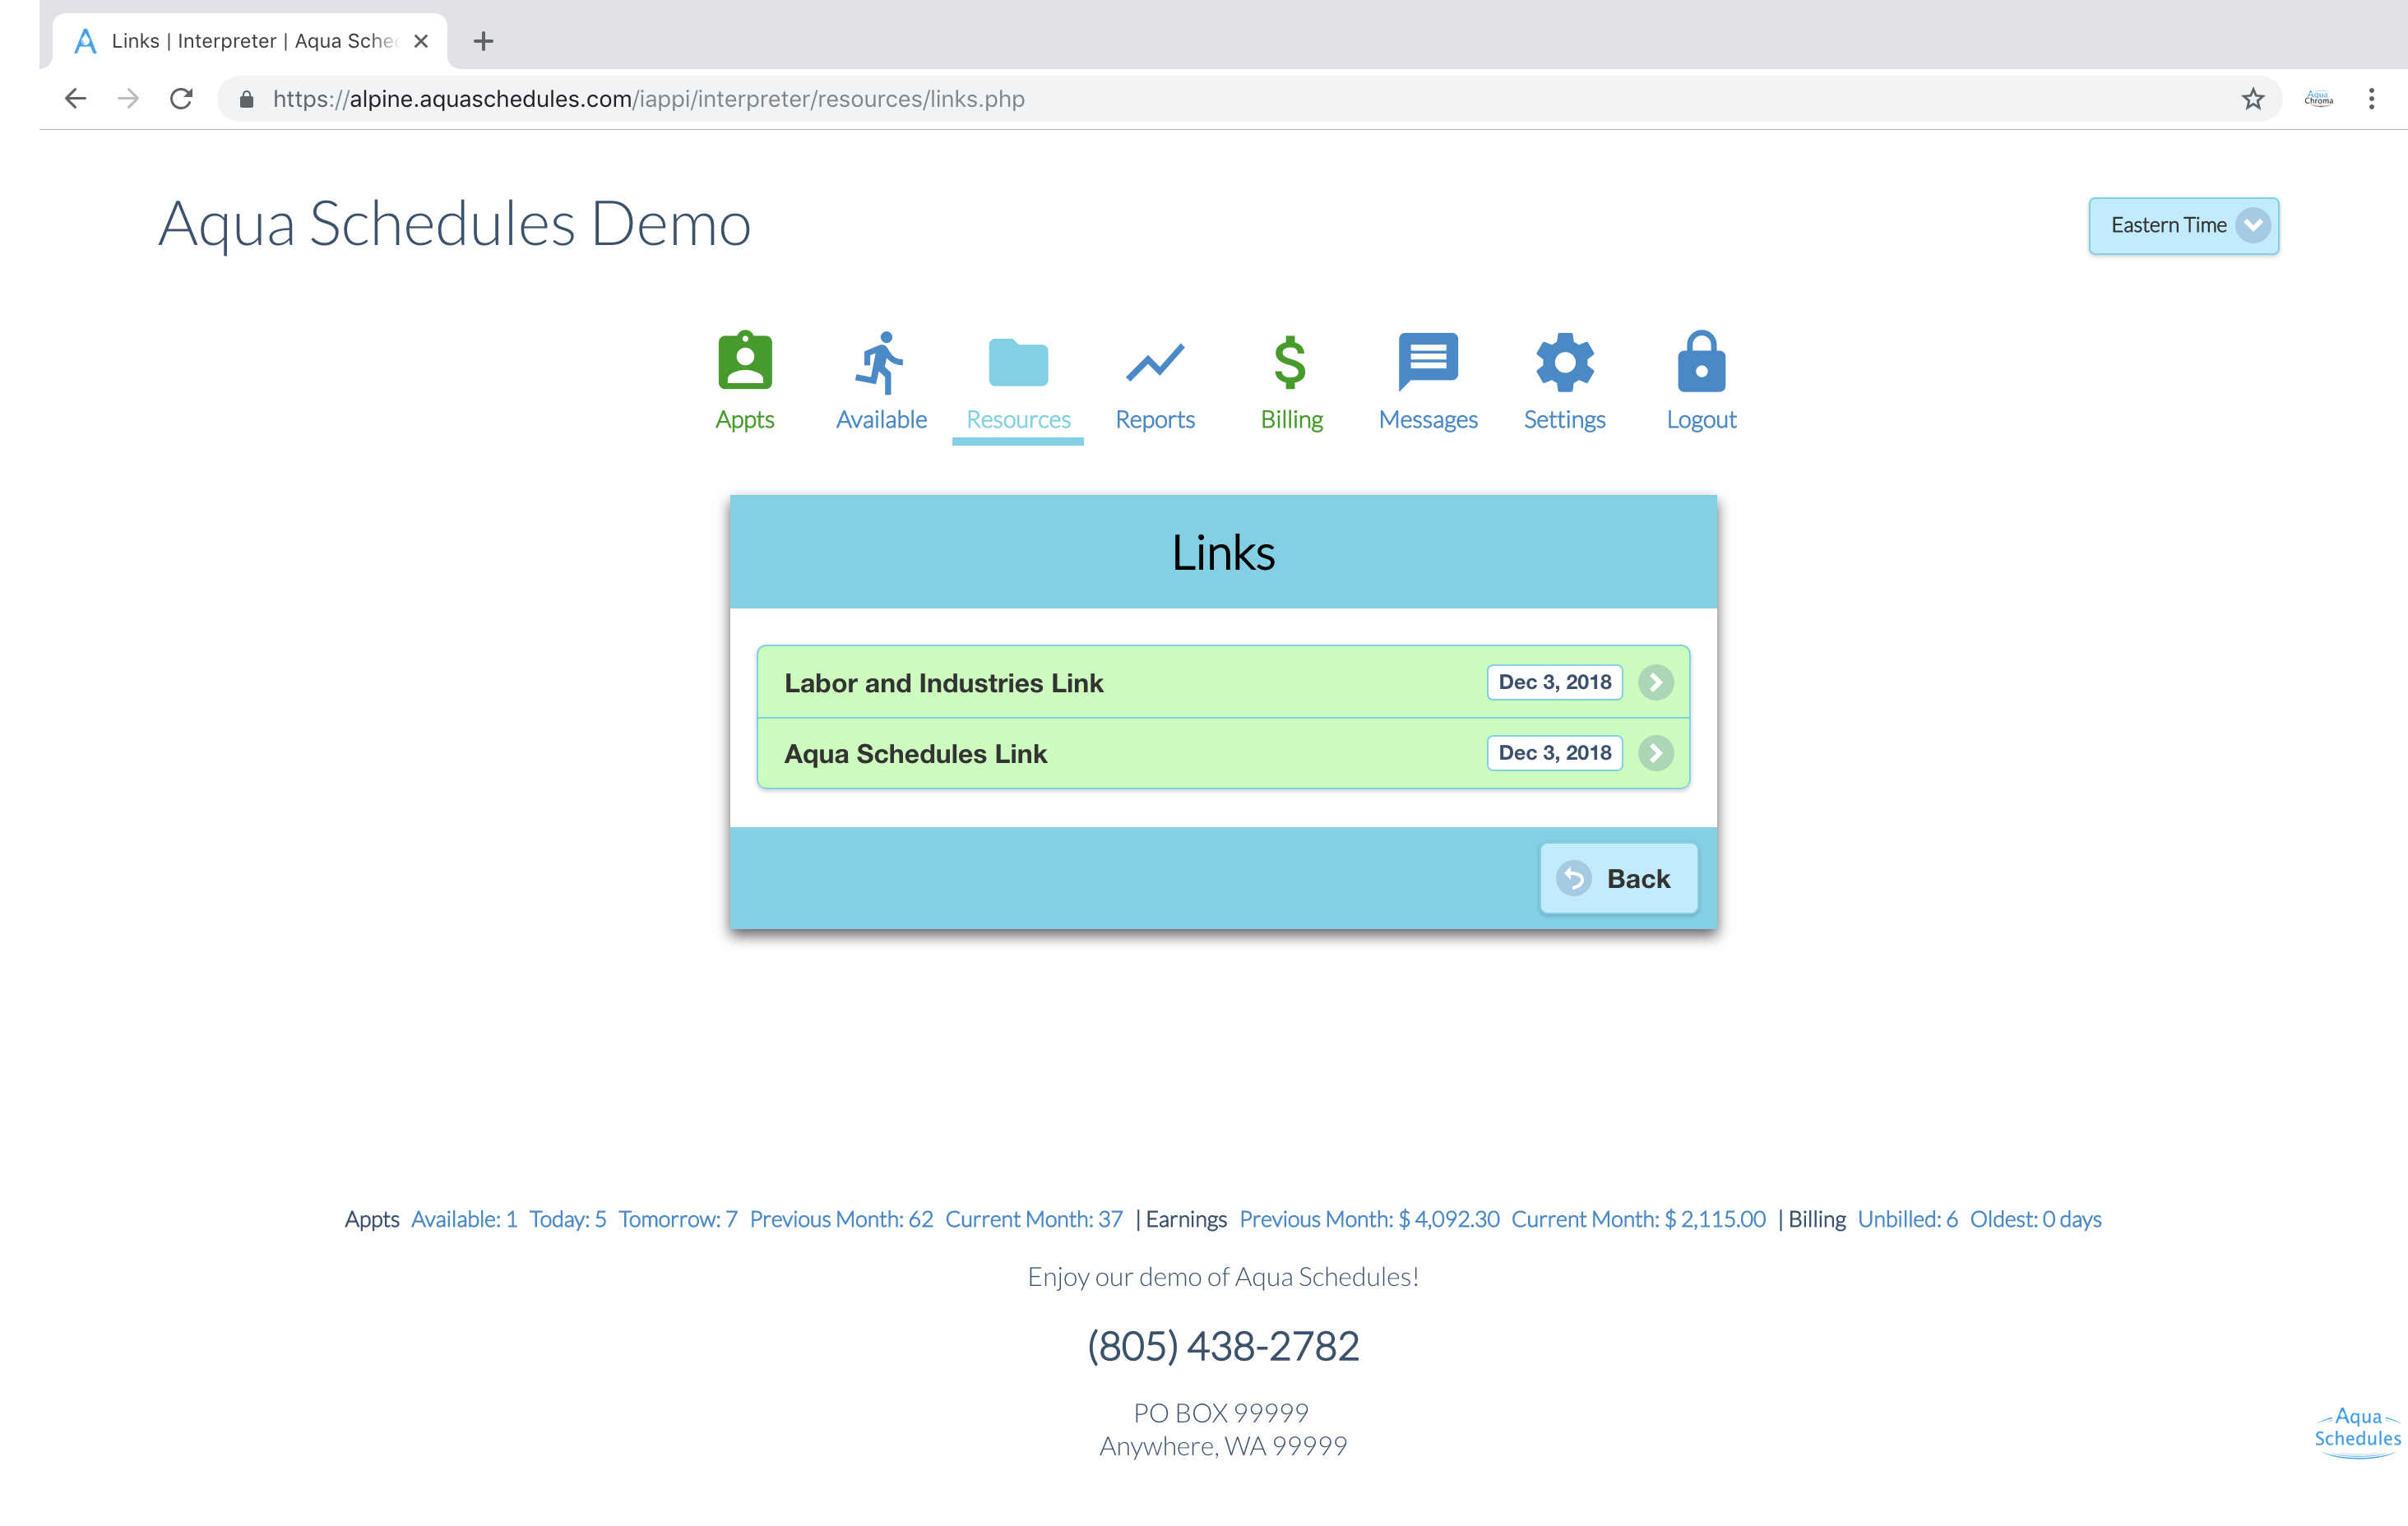Screen dimensions: 2408x1526
Task: Click the Messages menu label
Action: coord(1428,419)
